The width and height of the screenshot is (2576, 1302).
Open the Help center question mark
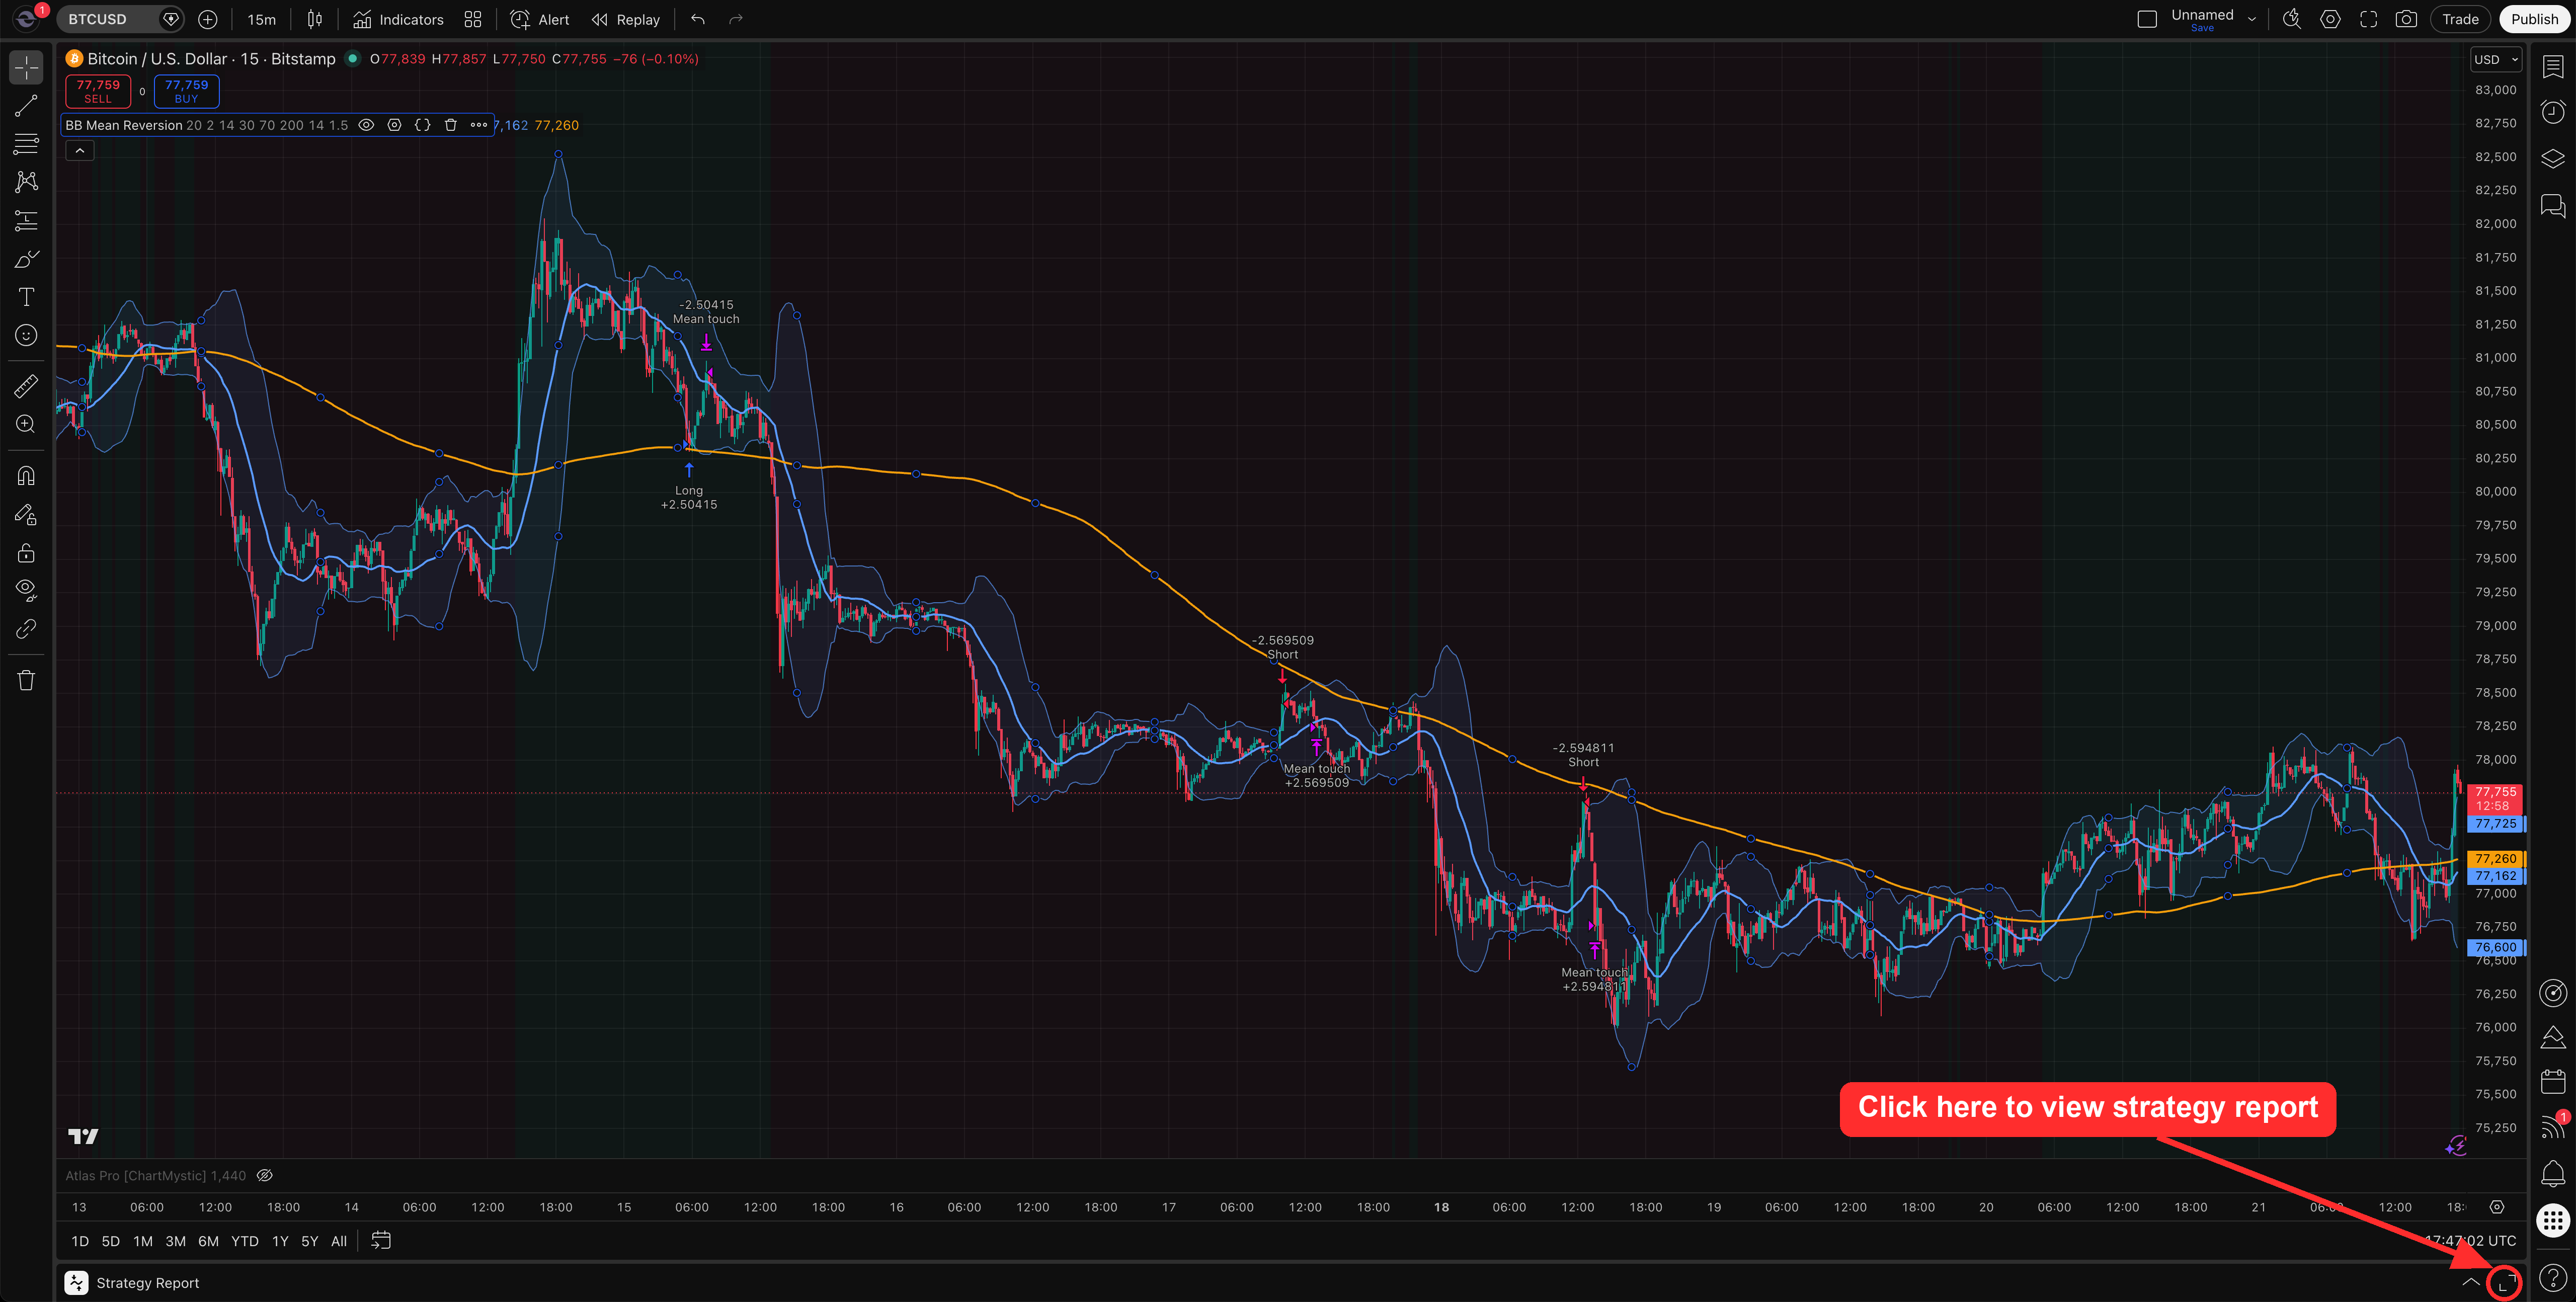pyautogui.click(x=2553, y=1277)
